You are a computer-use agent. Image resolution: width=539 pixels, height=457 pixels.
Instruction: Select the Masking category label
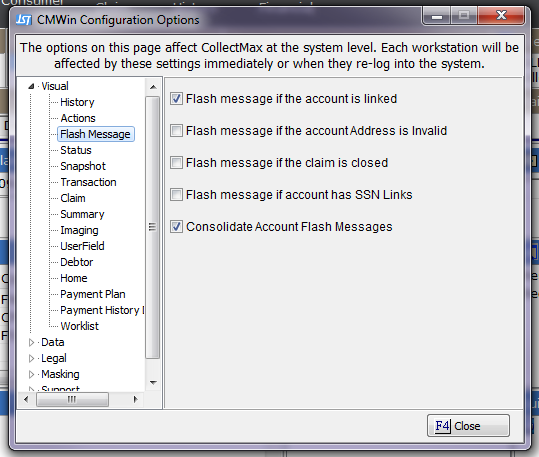click(60, 374)
